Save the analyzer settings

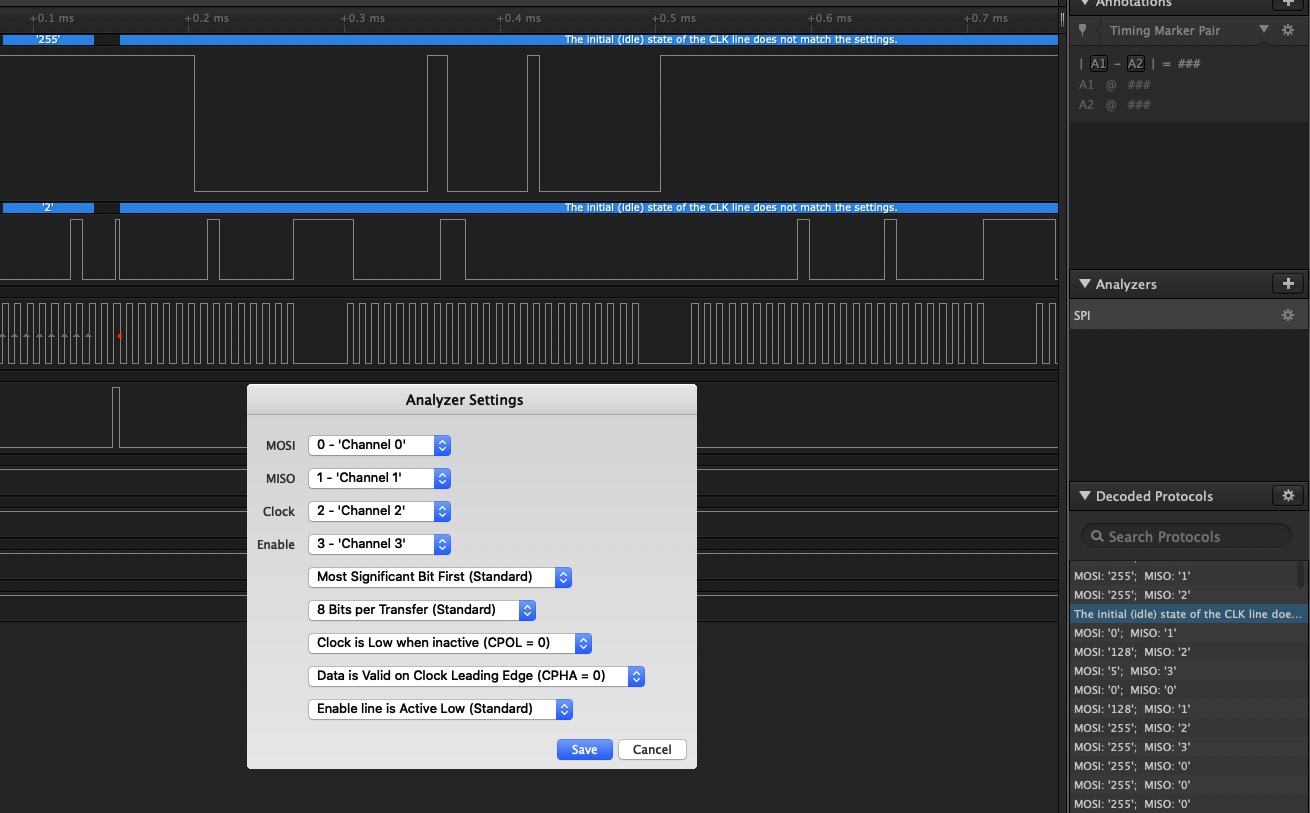pos(584,750)
